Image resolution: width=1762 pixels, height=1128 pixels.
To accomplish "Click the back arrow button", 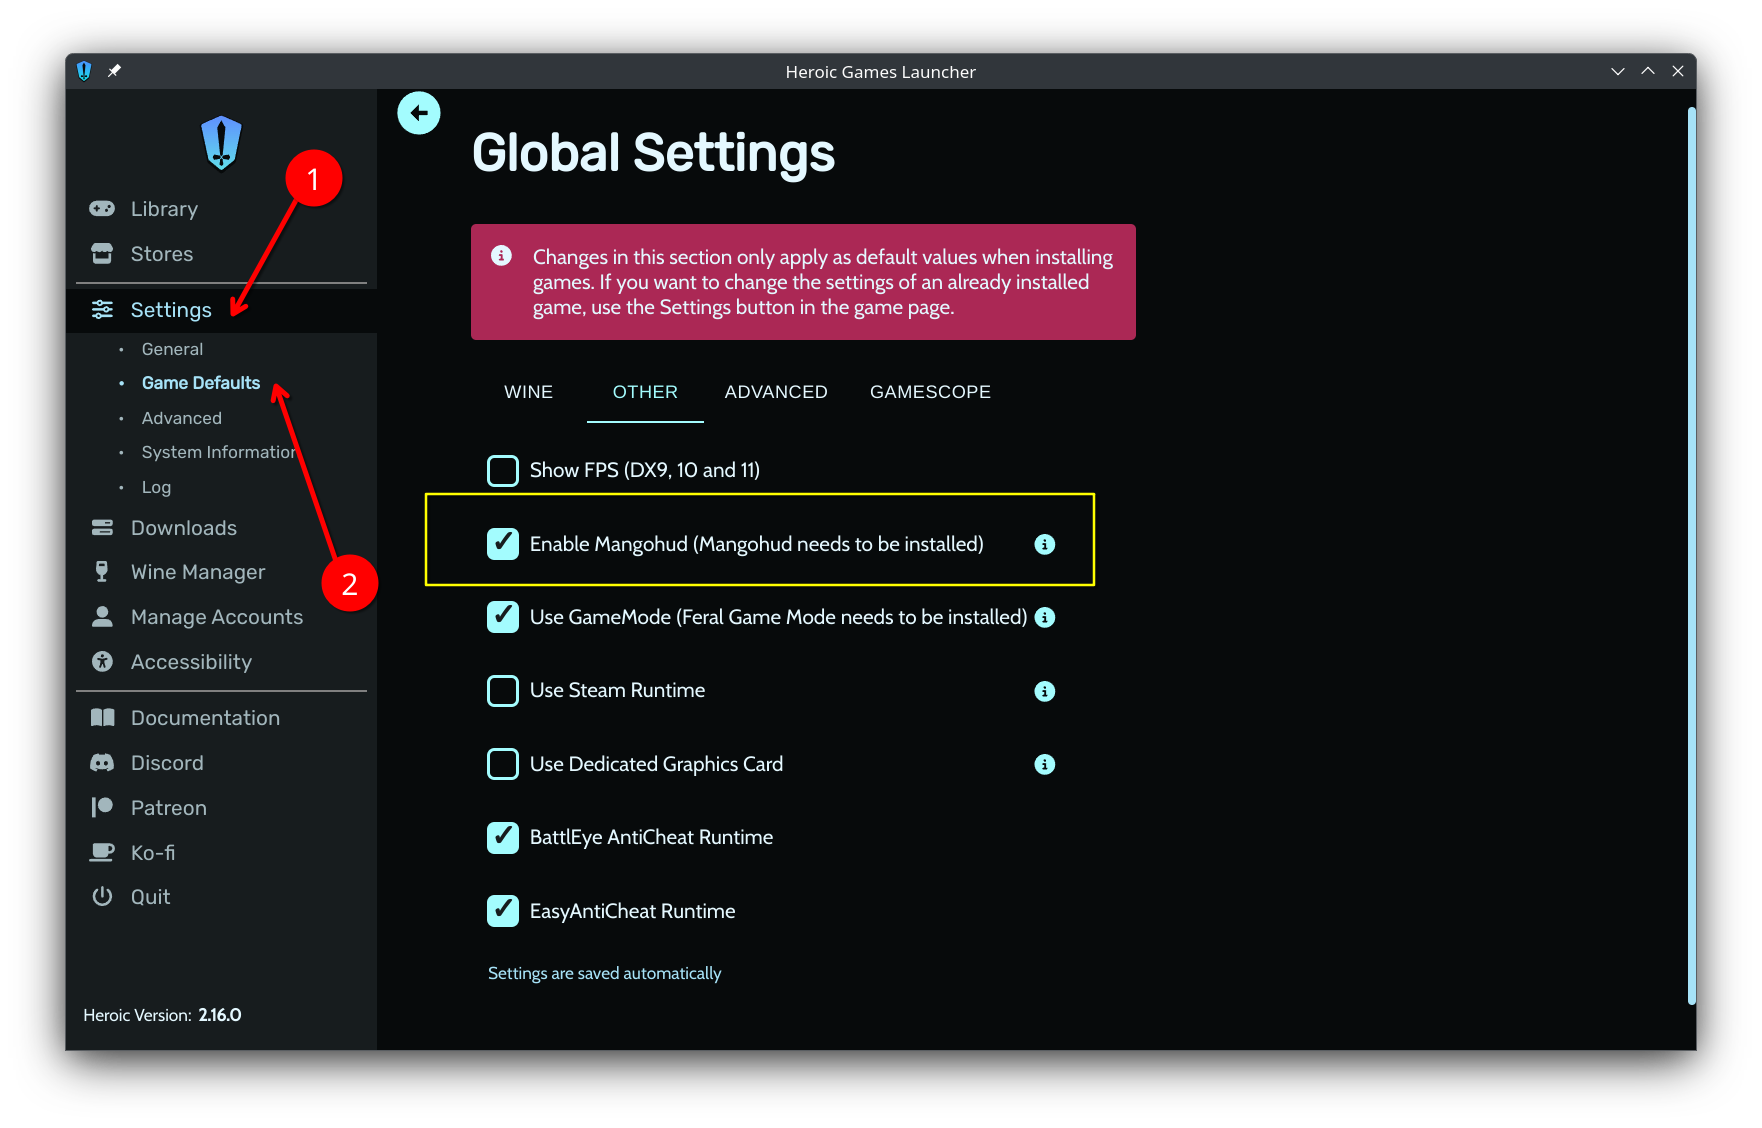I will click(x=419, y=113).
